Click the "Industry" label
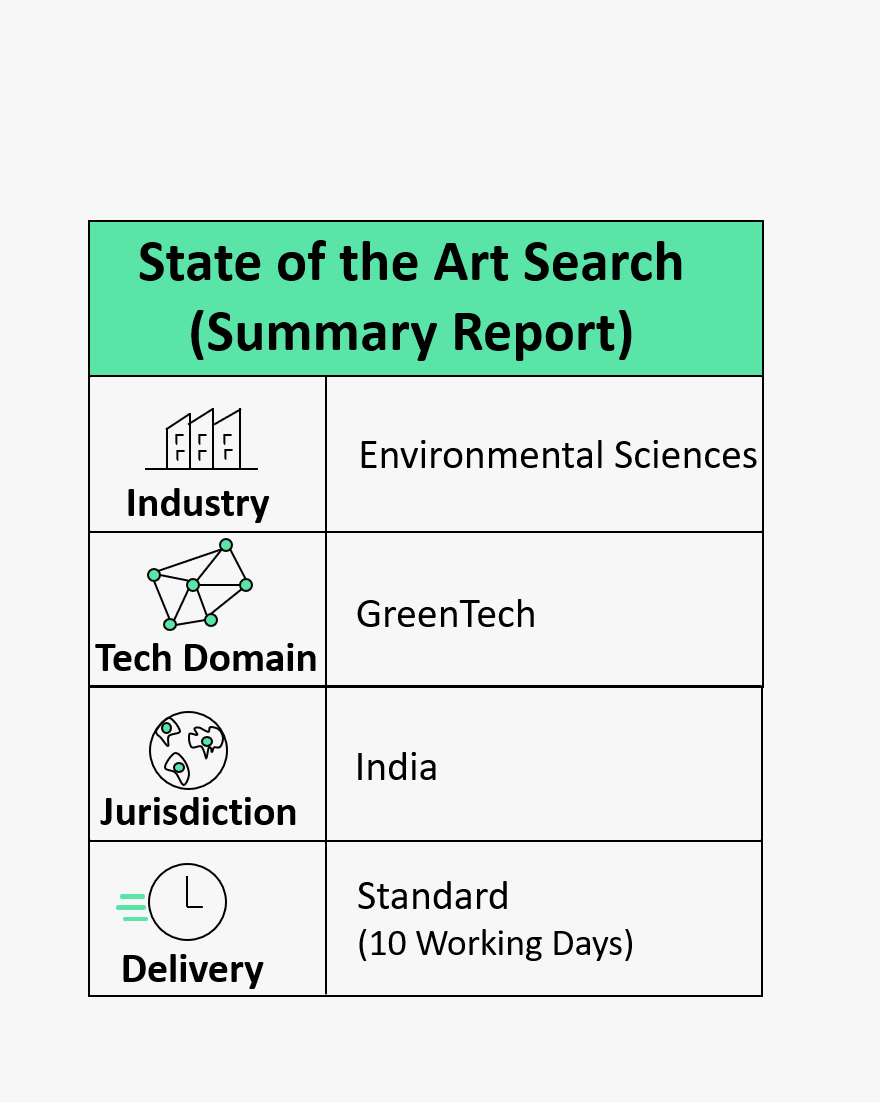880x1102 pixels. (197, 503)
